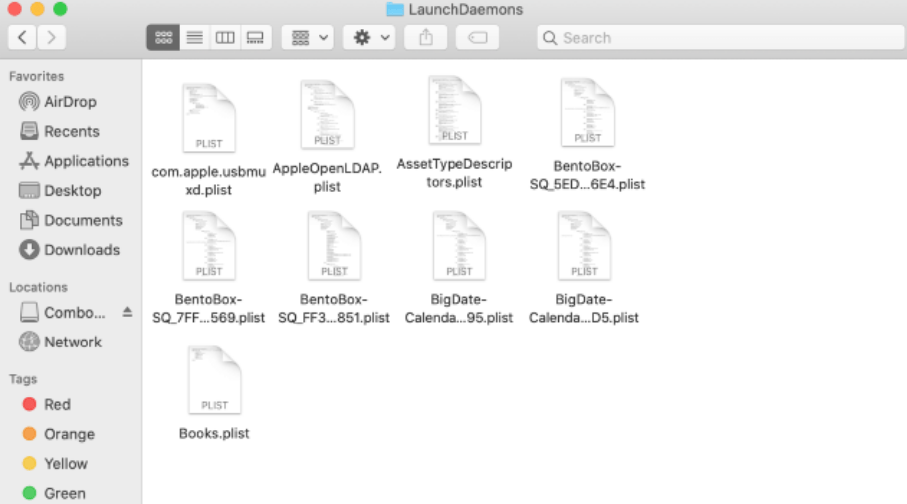Viewport: 907px width, 504px height.
Task: Go forward with the right arrow button
Action: [51, 38]
